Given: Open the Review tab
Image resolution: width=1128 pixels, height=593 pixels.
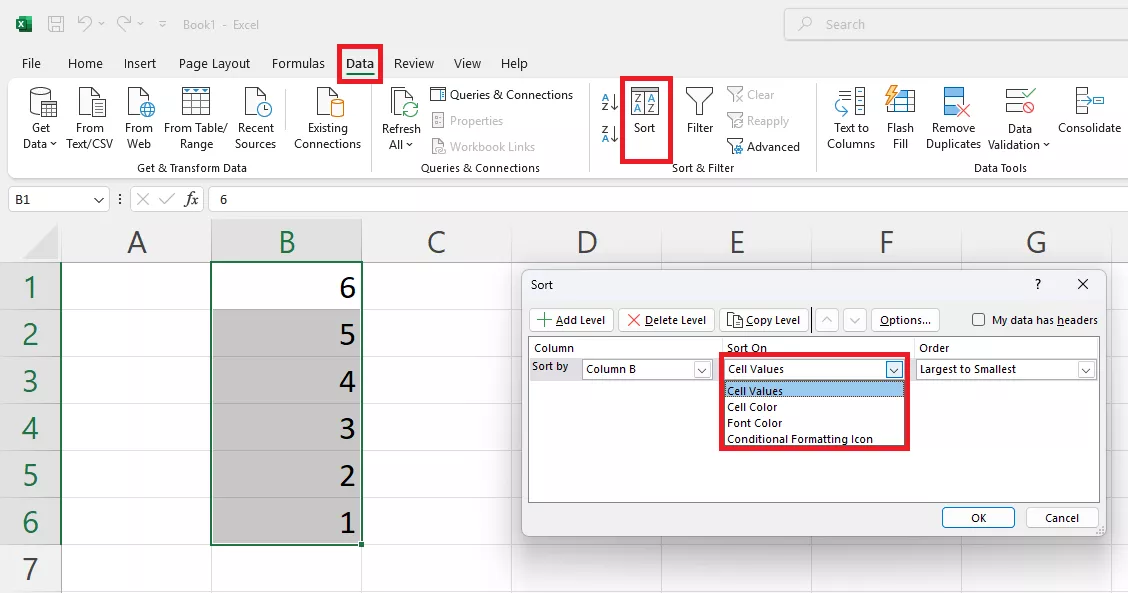Looking at the screenshot, I should (414, 63).
